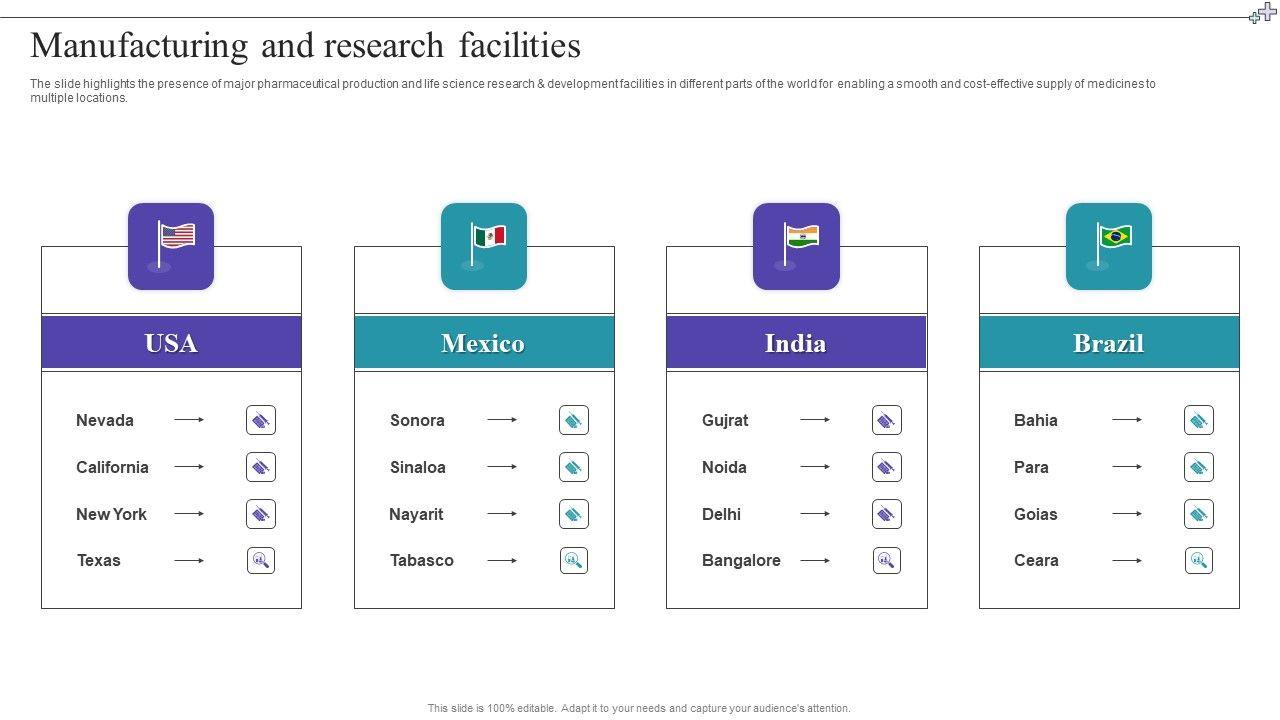This screenshot has height=720, width=1280.
Task: Select the research icon next to Bangalore
Action: point(886,560)
